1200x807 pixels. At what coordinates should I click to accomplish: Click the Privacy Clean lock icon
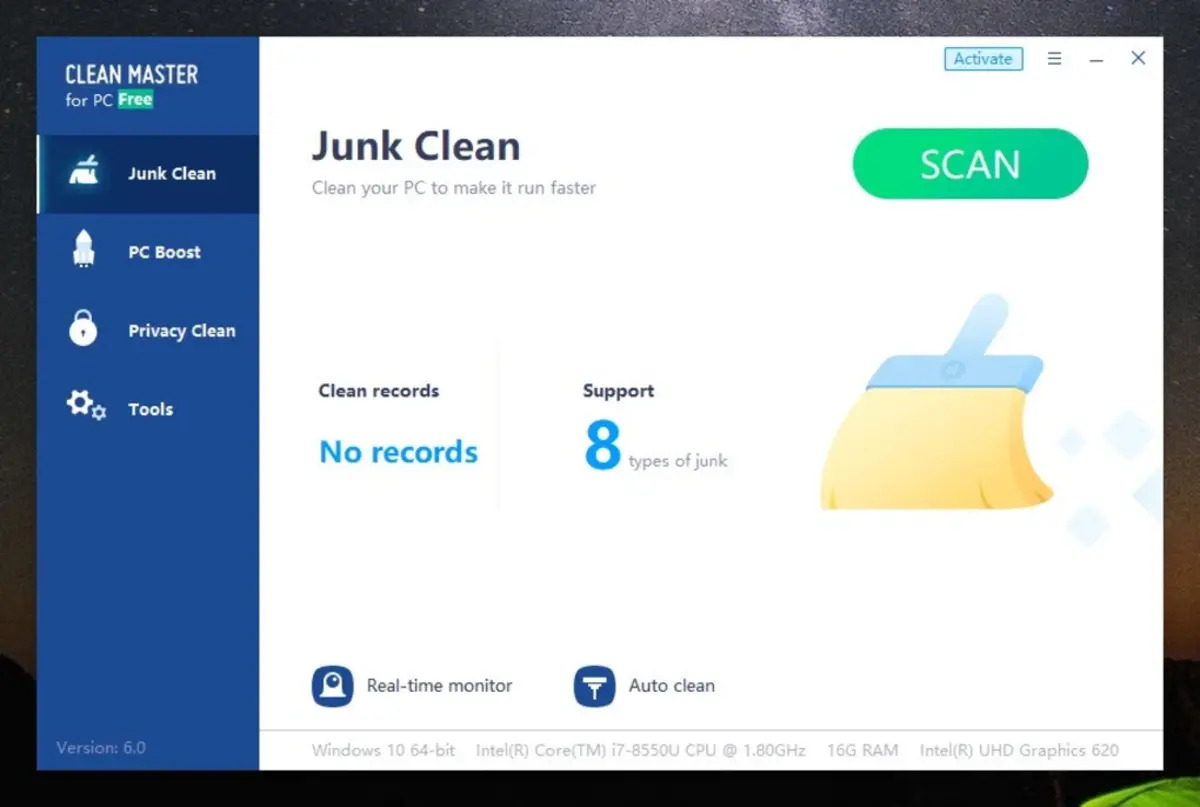click(84, 330)
